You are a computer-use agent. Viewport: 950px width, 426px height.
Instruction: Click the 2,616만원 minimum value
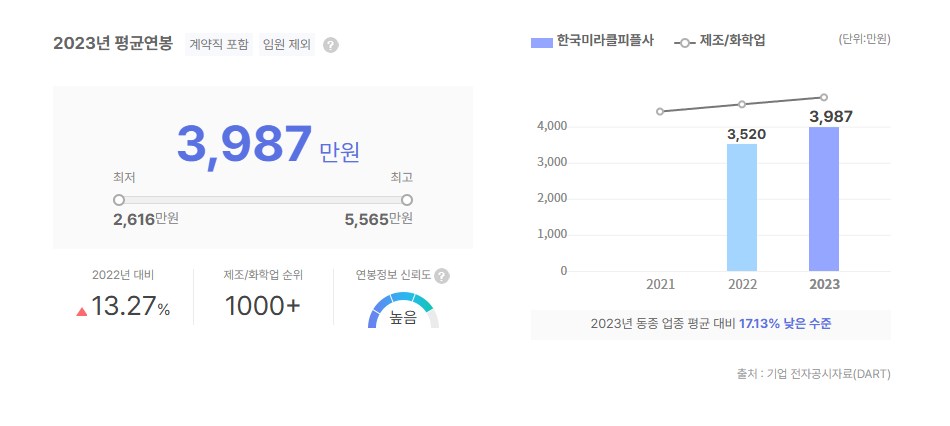[146, 219]
